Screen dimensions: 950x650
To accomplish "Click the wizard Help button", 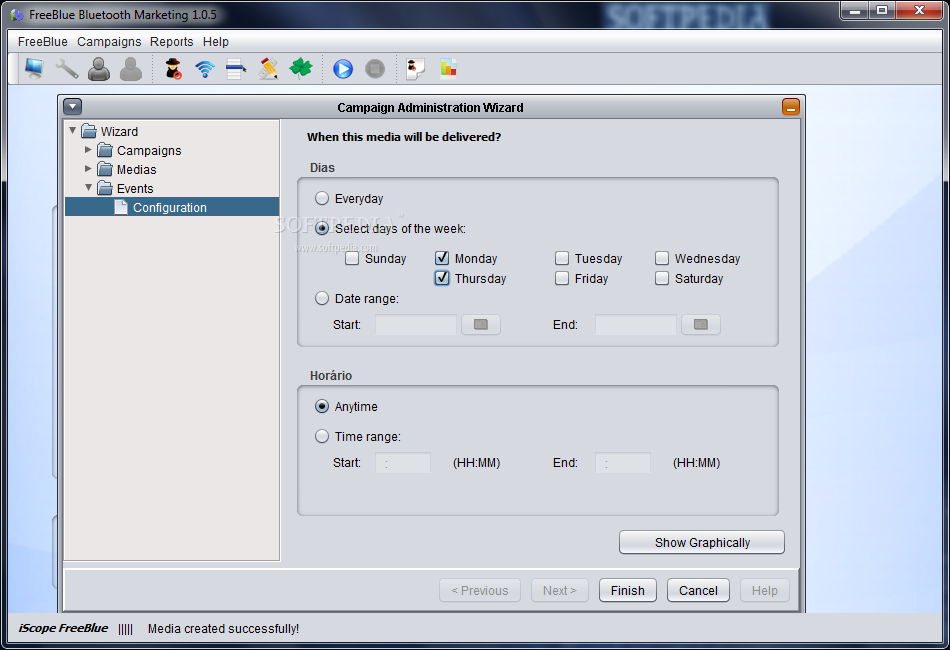I will click(x=765, y=591).
